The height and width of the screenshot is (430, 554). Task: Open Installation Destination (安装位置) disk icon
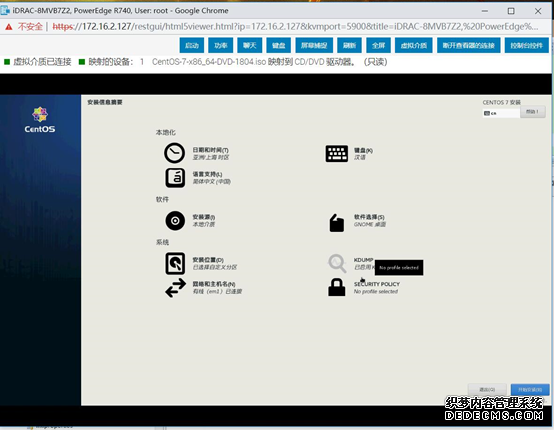pos(175,263)
